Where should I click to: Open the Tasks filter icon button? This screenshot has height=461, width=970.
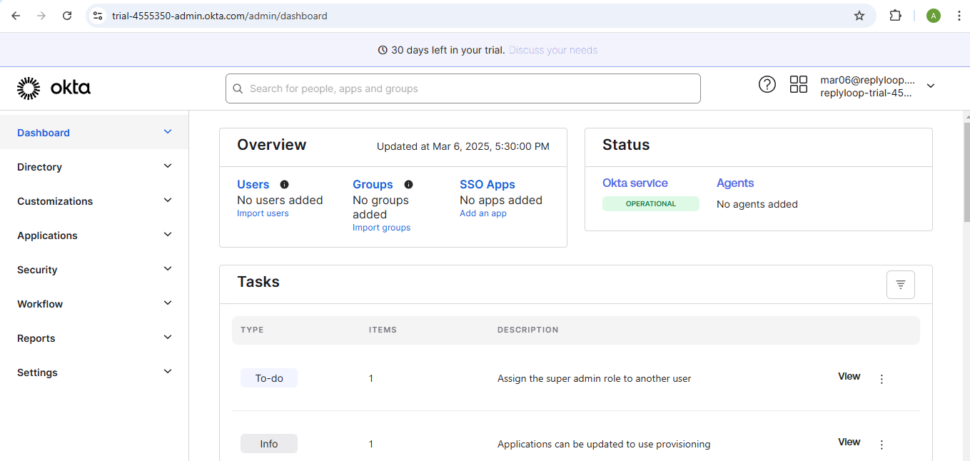pos(900,285)
